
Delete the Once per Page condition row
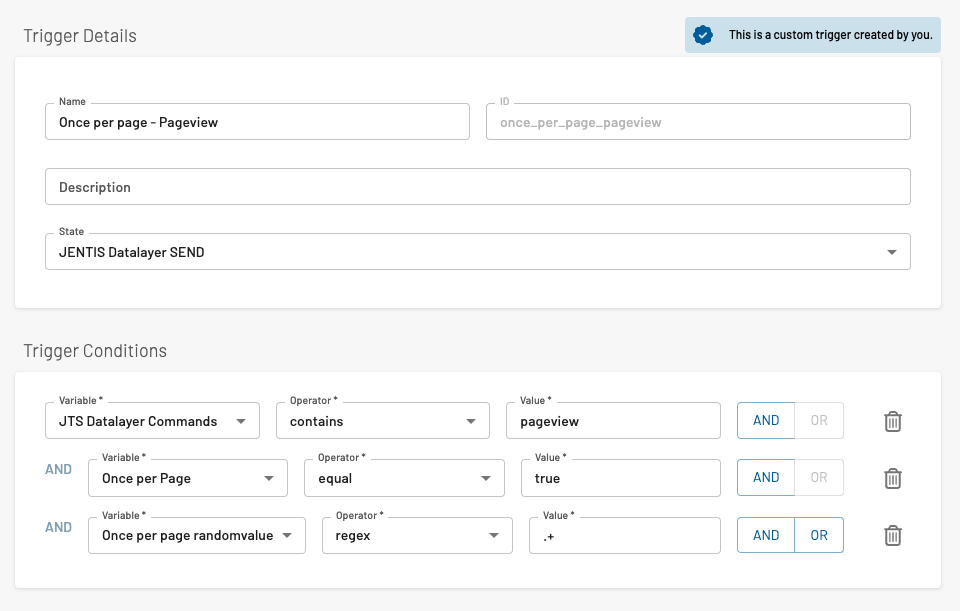(x=893, y=478)
